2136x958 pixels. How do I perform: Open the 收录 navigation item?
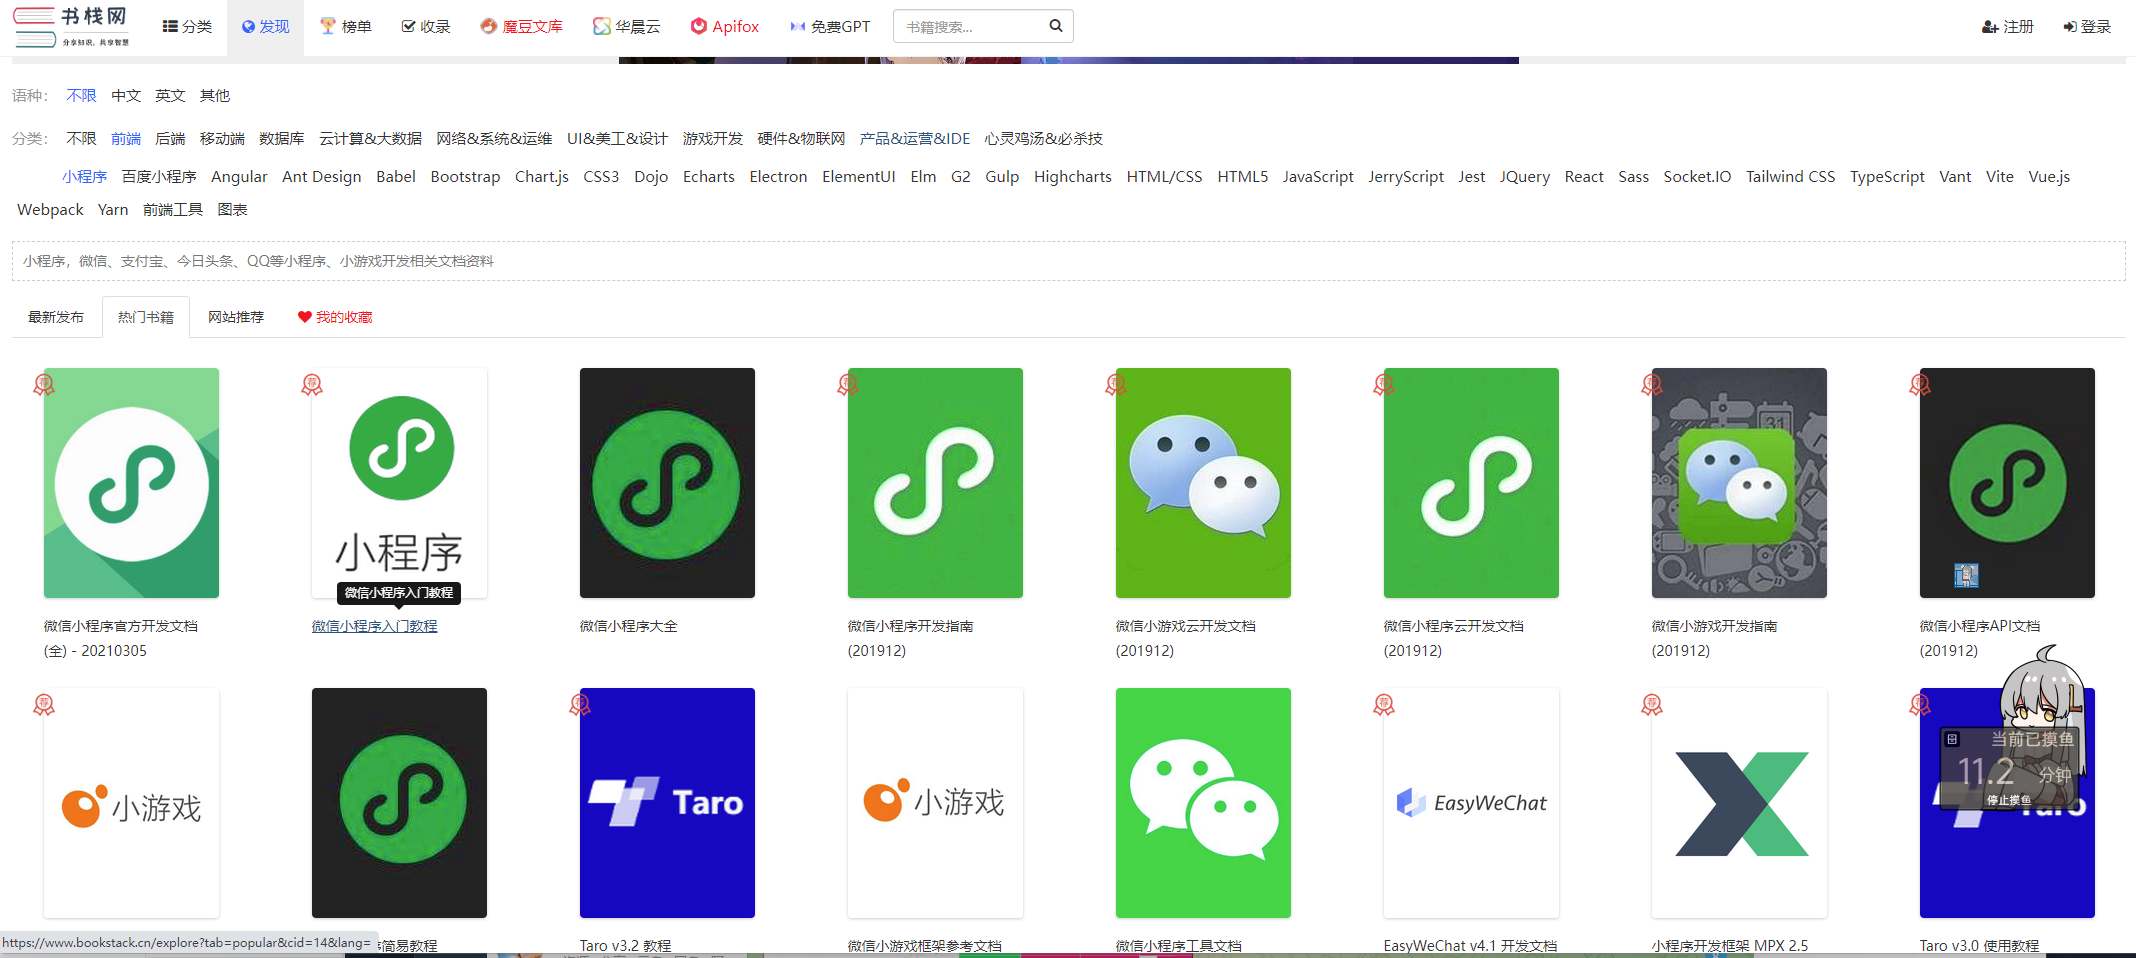click(426, 27)
